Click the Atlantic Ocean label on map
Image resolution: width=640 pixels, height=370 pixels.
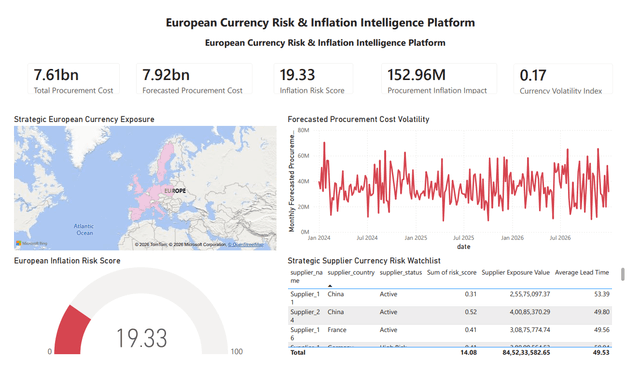84,229
